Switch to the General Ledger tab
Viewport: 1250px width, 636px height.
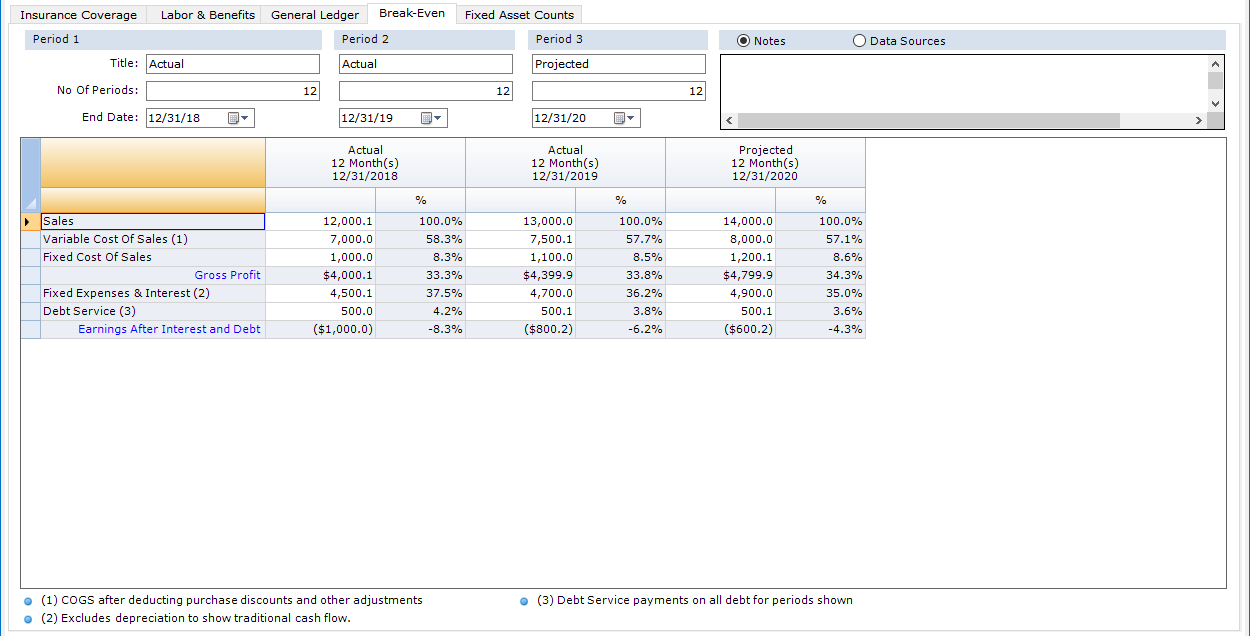tap(314, 15)
